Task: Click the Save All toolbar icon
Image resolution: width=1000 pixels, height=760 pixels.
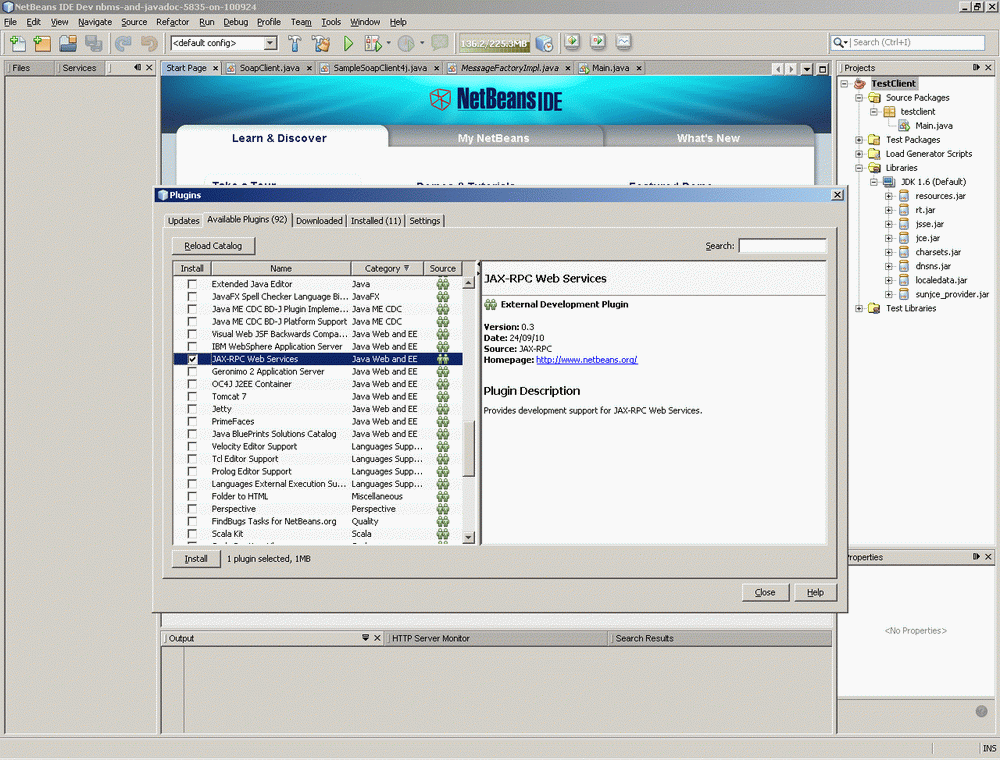Action: click(x=94, y=43)
